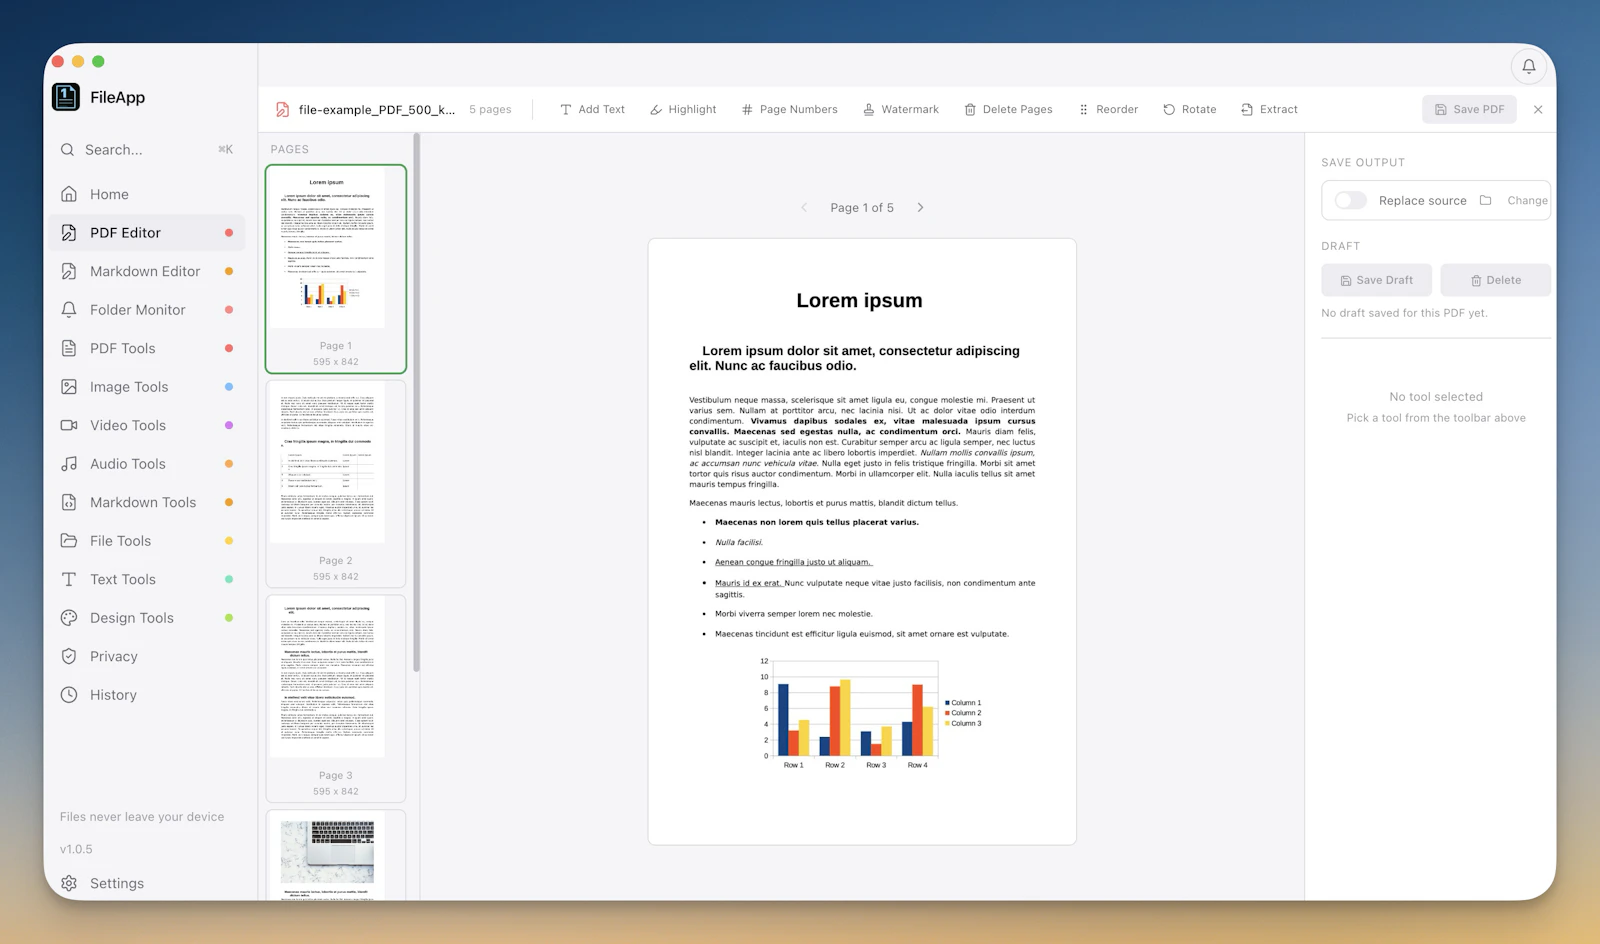Click the Markdown Tools file icon
Screen dimensions: 1600x944
(x=69, y=502)
